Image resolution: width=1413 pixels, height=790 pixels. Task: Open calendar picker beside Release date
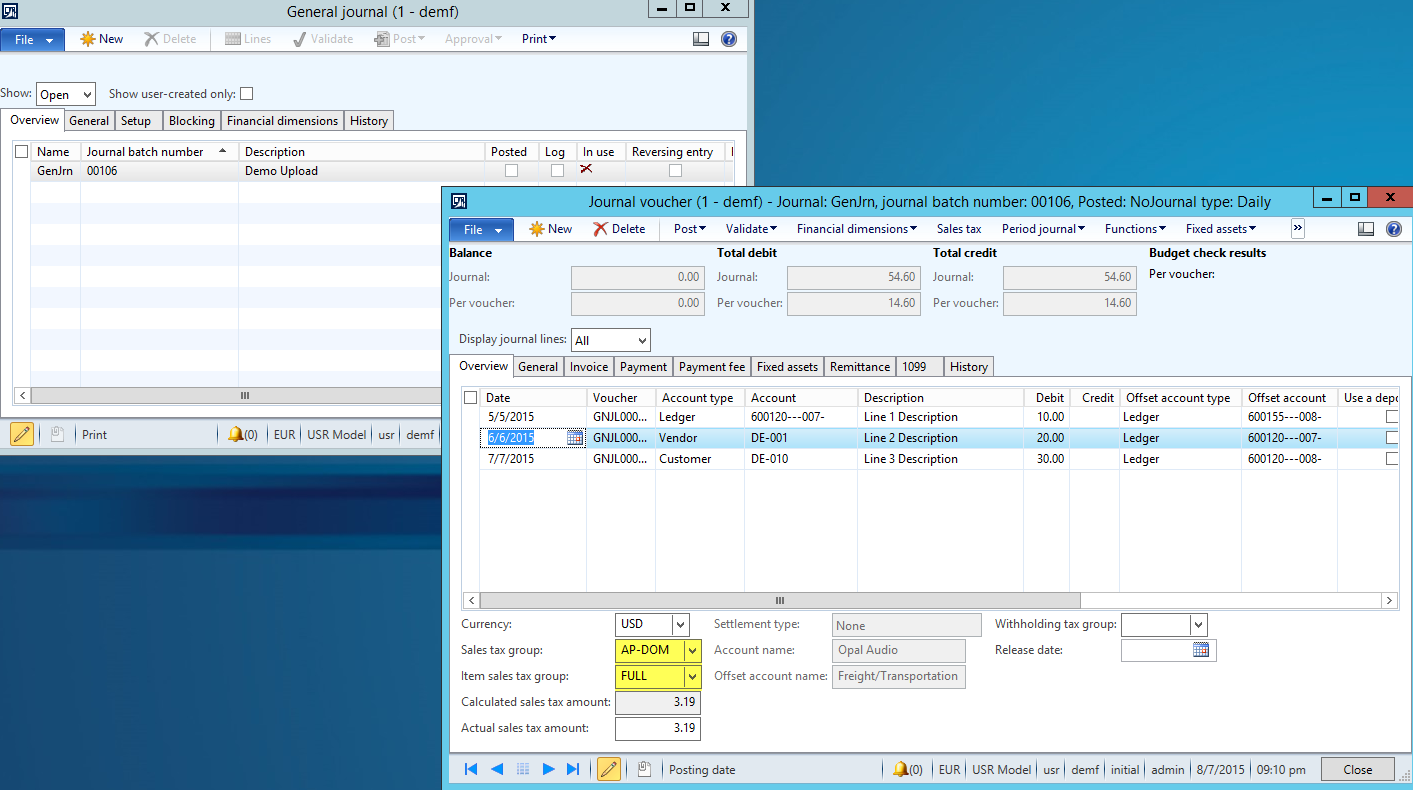click(1201, 650)
